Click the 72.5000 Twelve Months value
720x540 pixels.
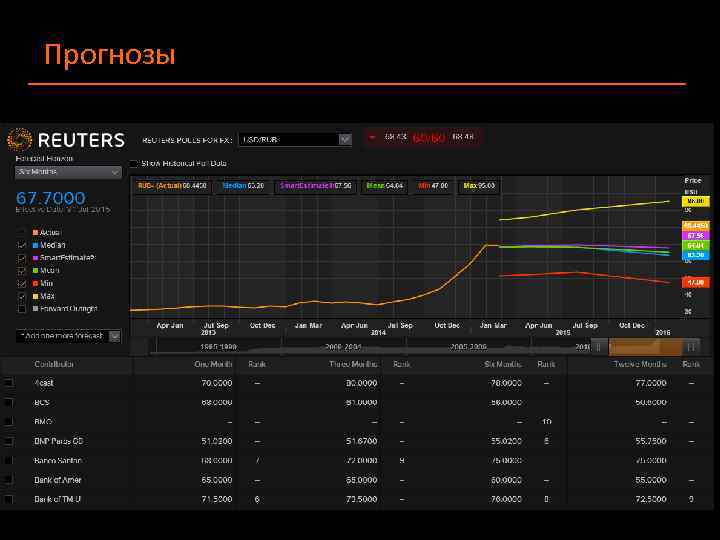(651, 499)
